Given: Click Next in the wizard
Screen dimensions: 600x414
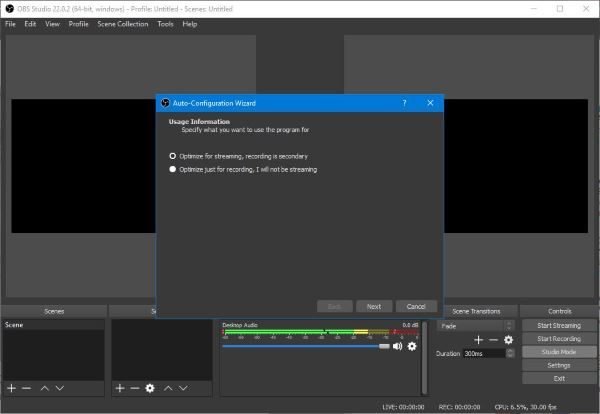Looking at the screenshot, I should [x=374, y=306].
